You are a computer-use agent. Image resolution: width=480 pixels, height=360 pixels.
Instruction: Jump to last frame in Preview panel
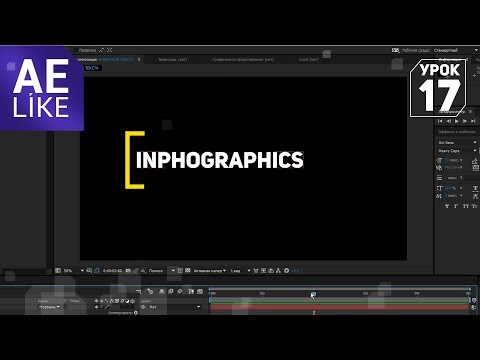pyautogui.click(x=473, y=121)
